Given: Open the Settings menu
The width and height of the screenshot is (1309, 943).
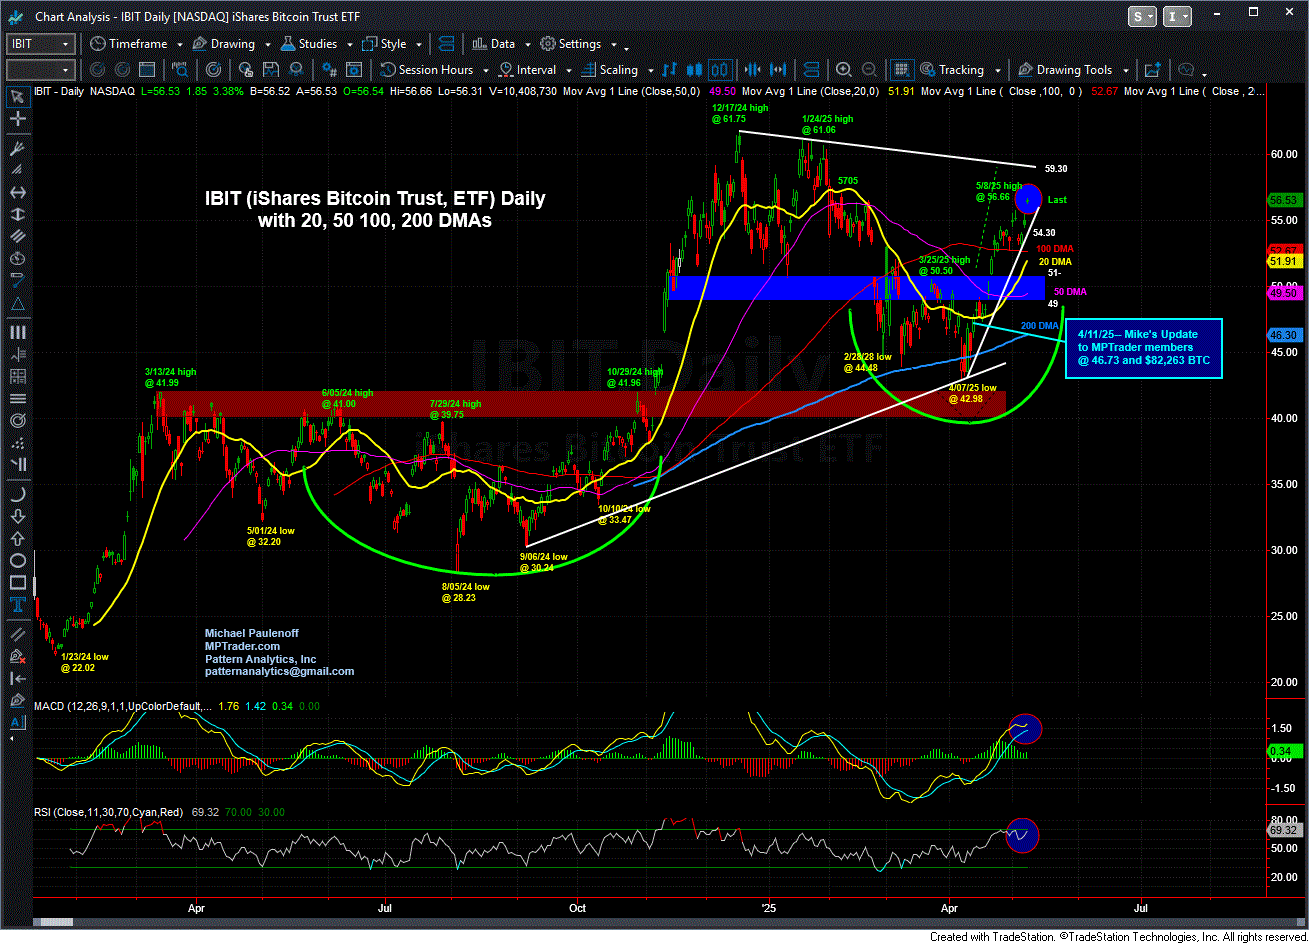Looking at the screenshot, I should pos(579,44).
